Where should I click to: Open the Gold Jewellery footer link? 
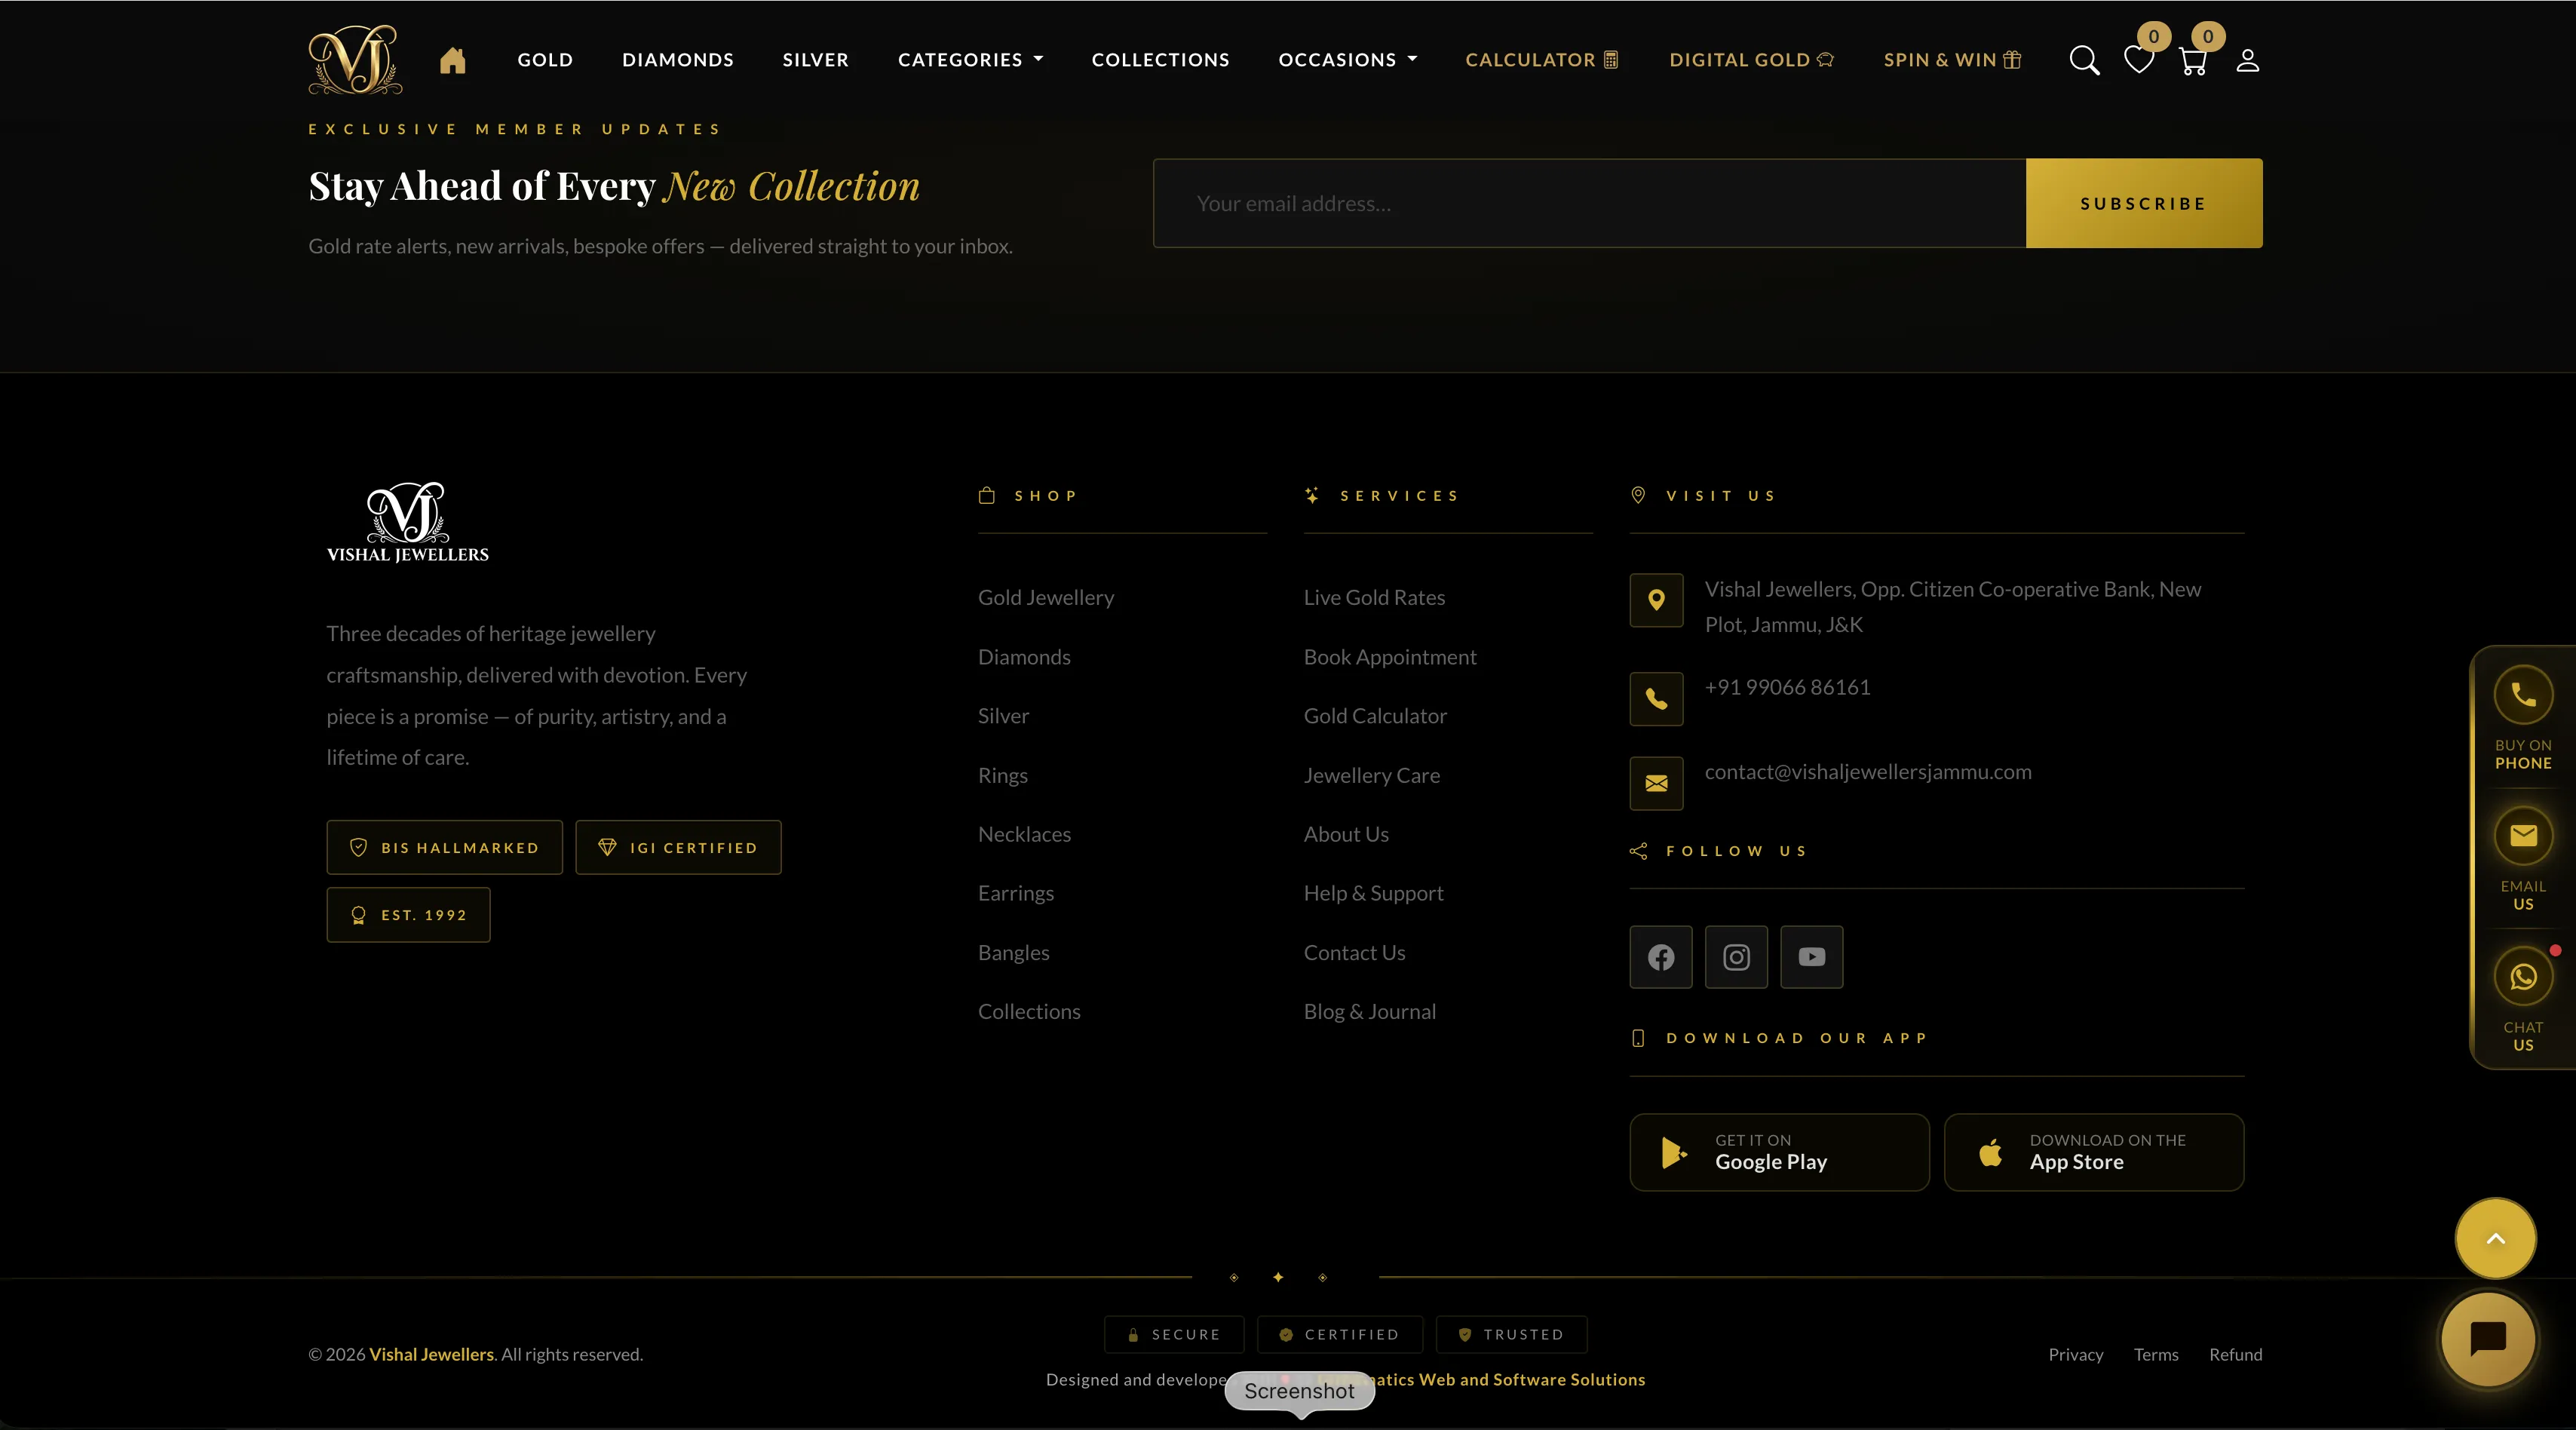pos(1046,598)
